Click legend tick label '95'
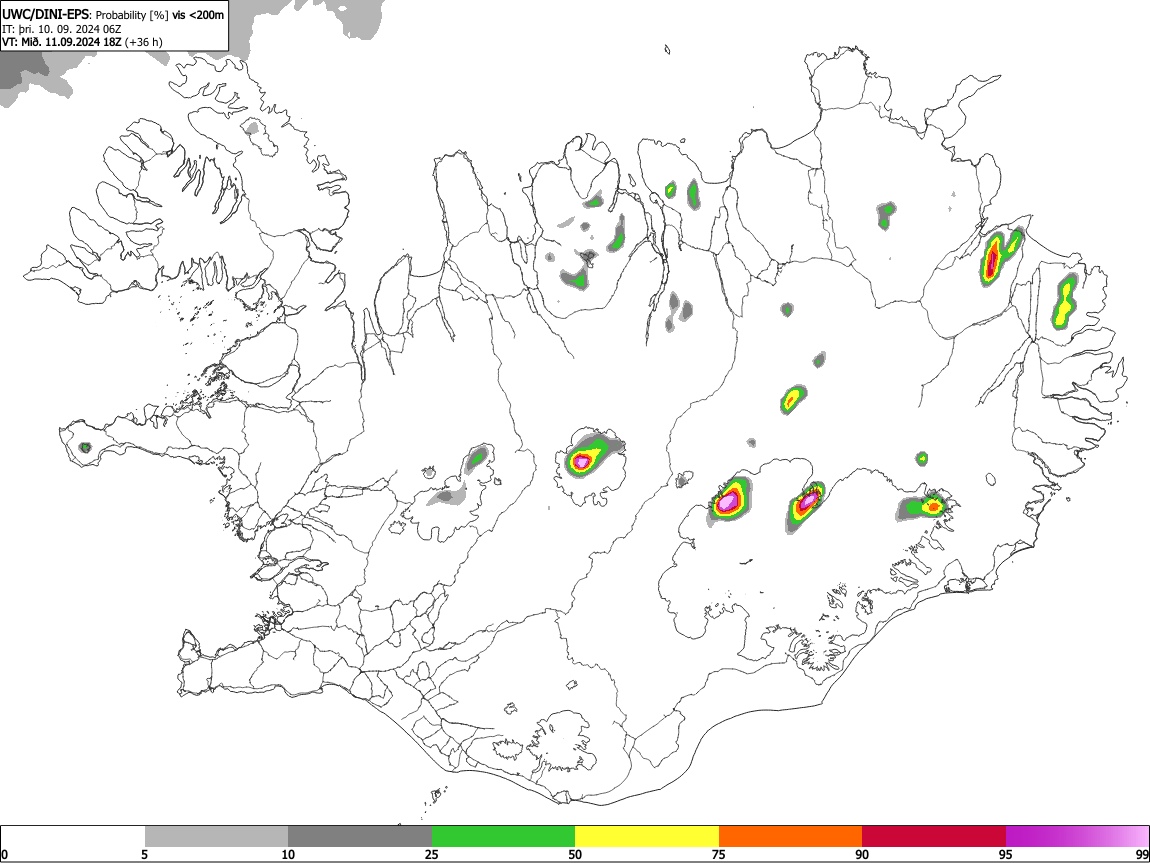This screenshot has height=863, width=1150. click(x=1006, y=854)
